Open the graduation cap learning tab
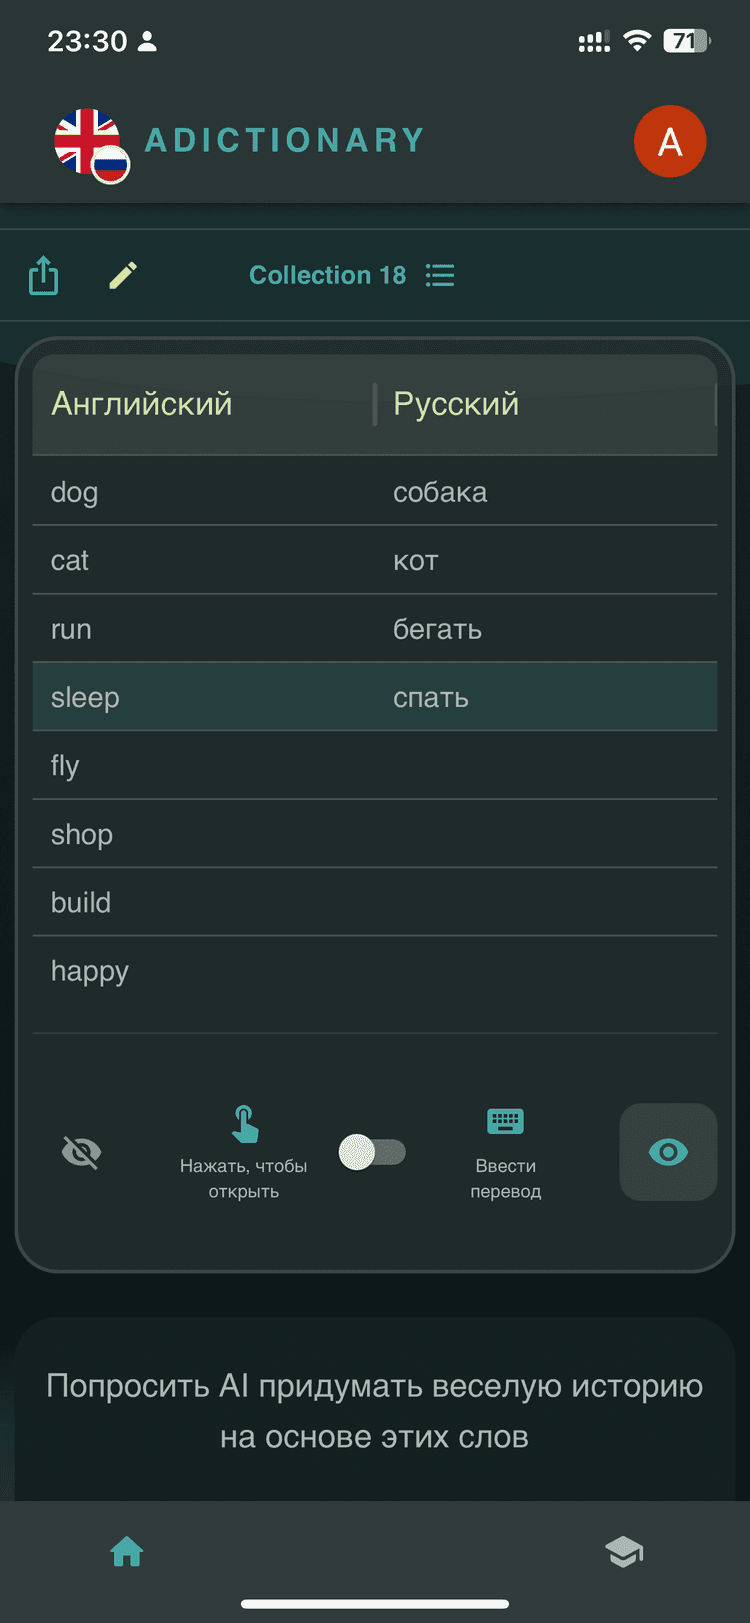 pos(624,1552)
